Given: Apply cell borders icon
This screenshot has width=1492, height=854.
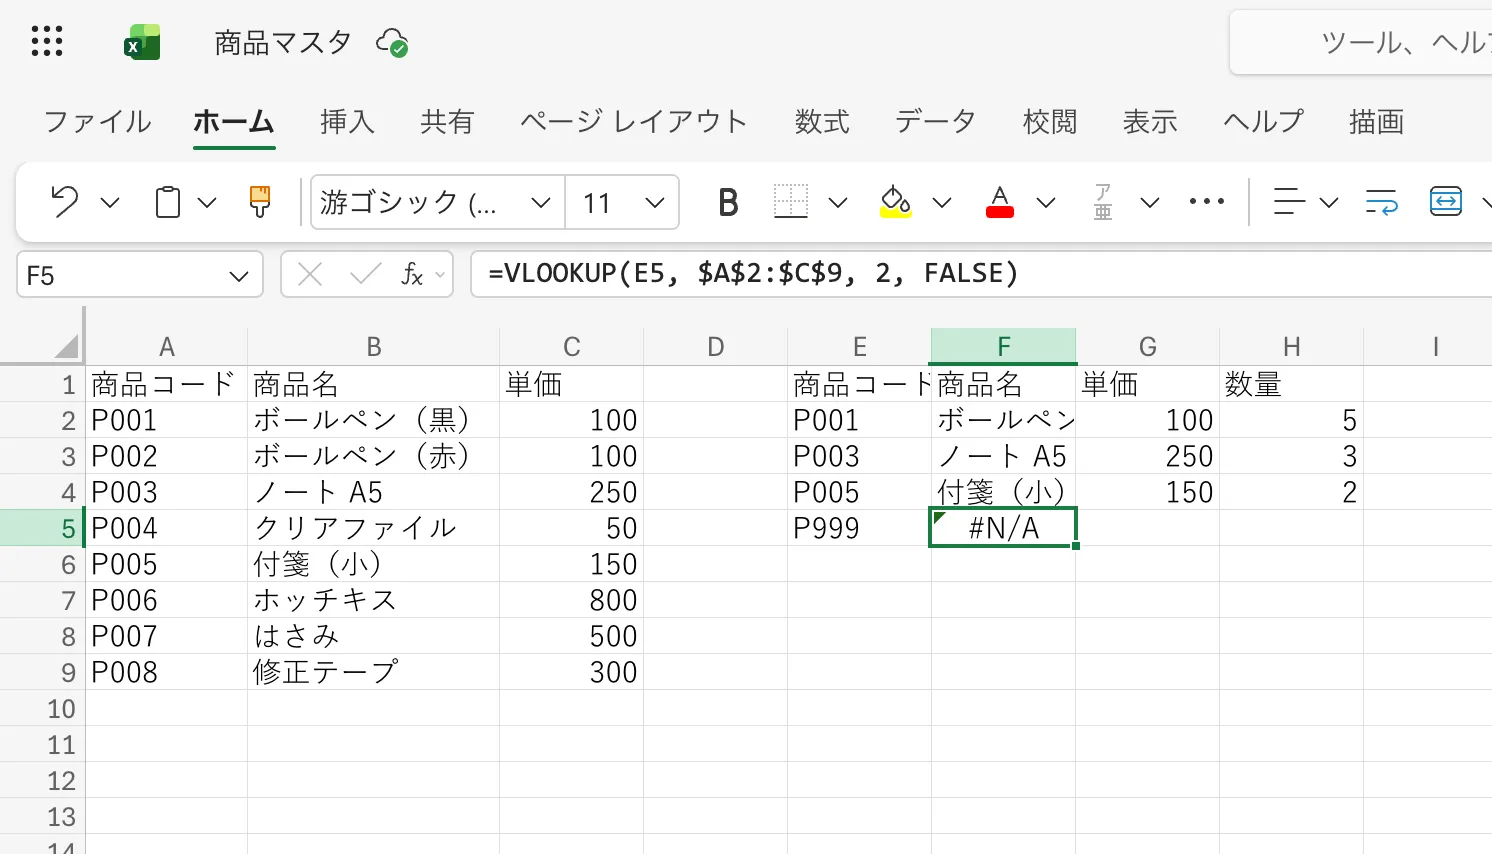Looking at the screenshot, I should pyautogui.click(x=791, y=202).
